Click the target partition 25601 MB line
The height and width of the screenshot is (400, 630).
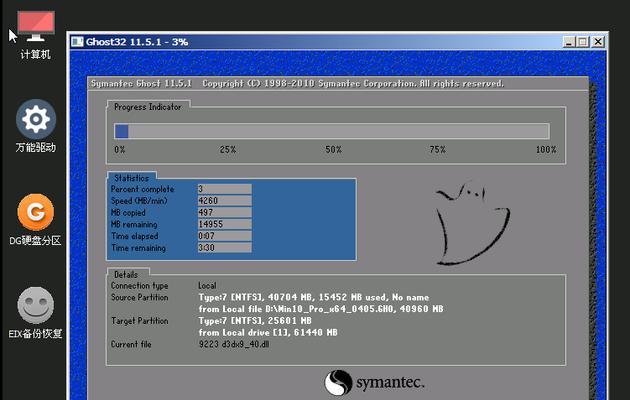point(255,321)
